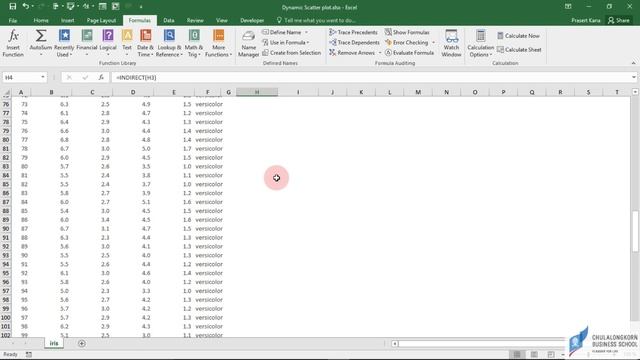Switch to the Page Layout tab

click(101, 20)
